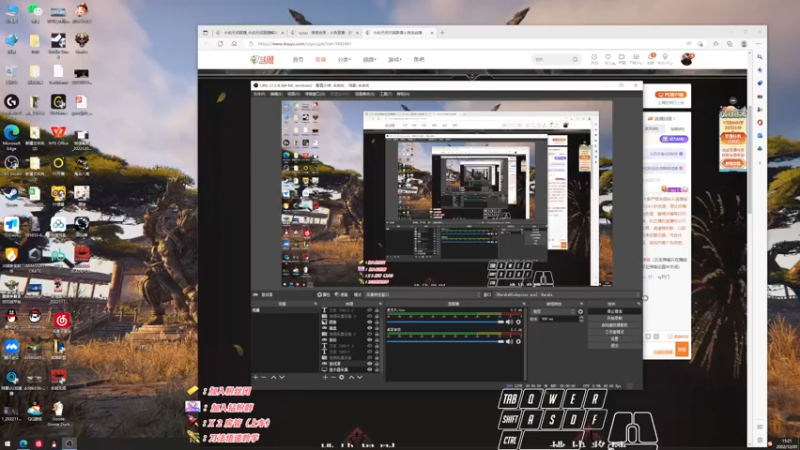Adjust the 麦克风/Aux volume slider
The image size is (800, 450).
445,322
